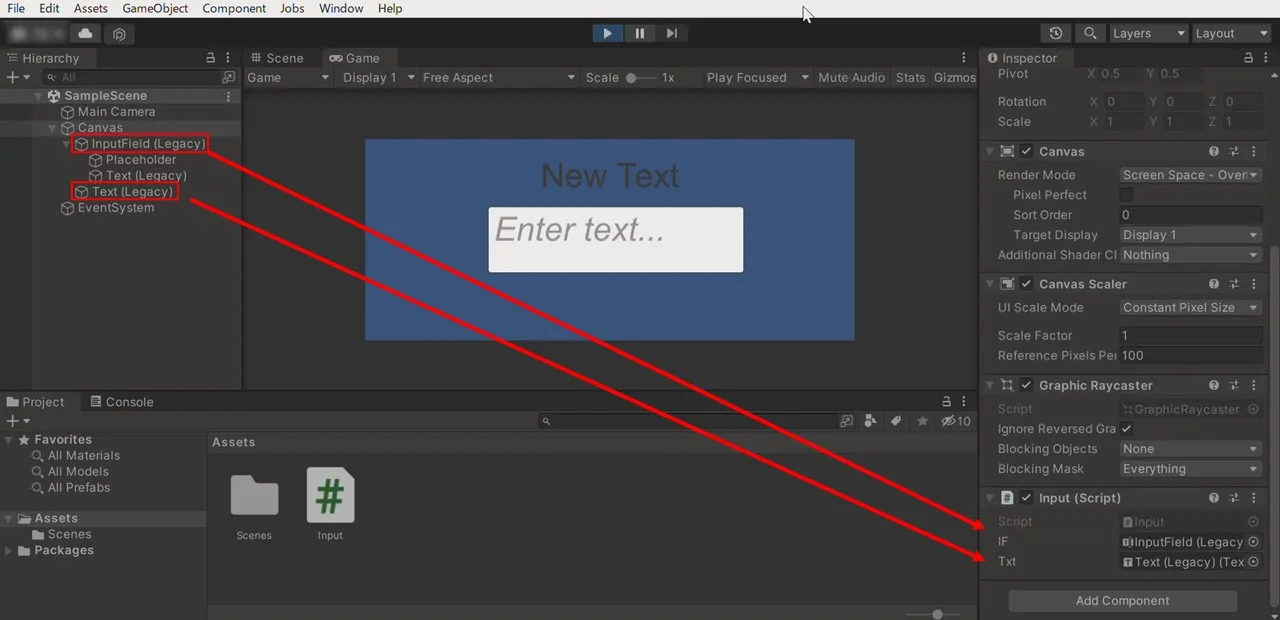Image resolution: width=1280 pixels, height=620 pixels.
Task: Open help reference for Canvas component
Action: click(1214, 152)
